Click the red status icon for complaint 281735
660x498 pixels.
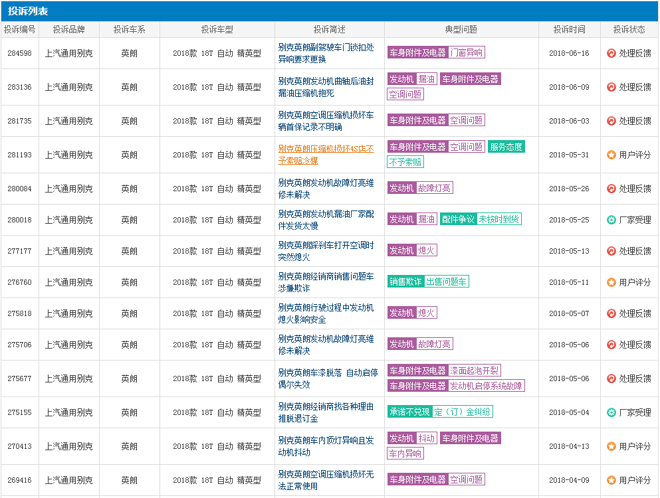[x=611, y=121]
